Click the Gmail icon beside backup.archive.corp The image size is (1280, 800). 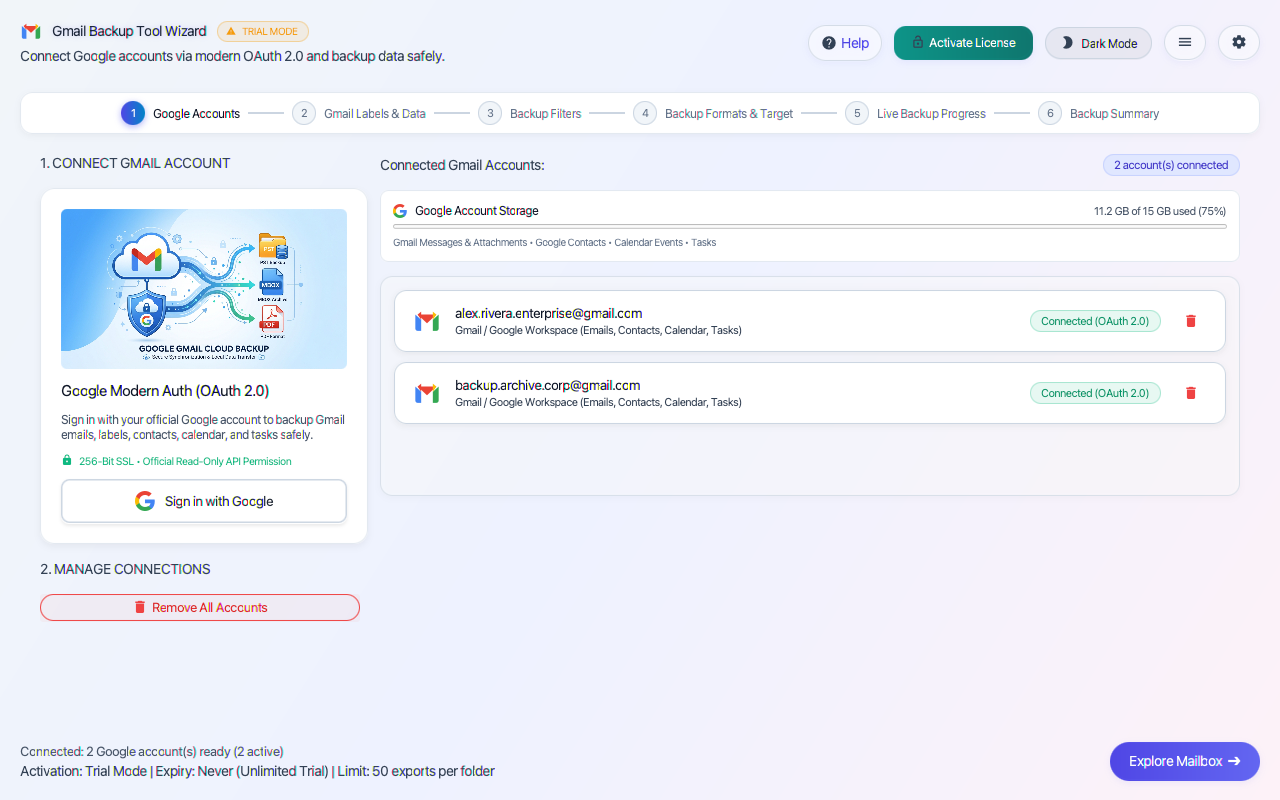pyautogui.click(x=427, y=393)
